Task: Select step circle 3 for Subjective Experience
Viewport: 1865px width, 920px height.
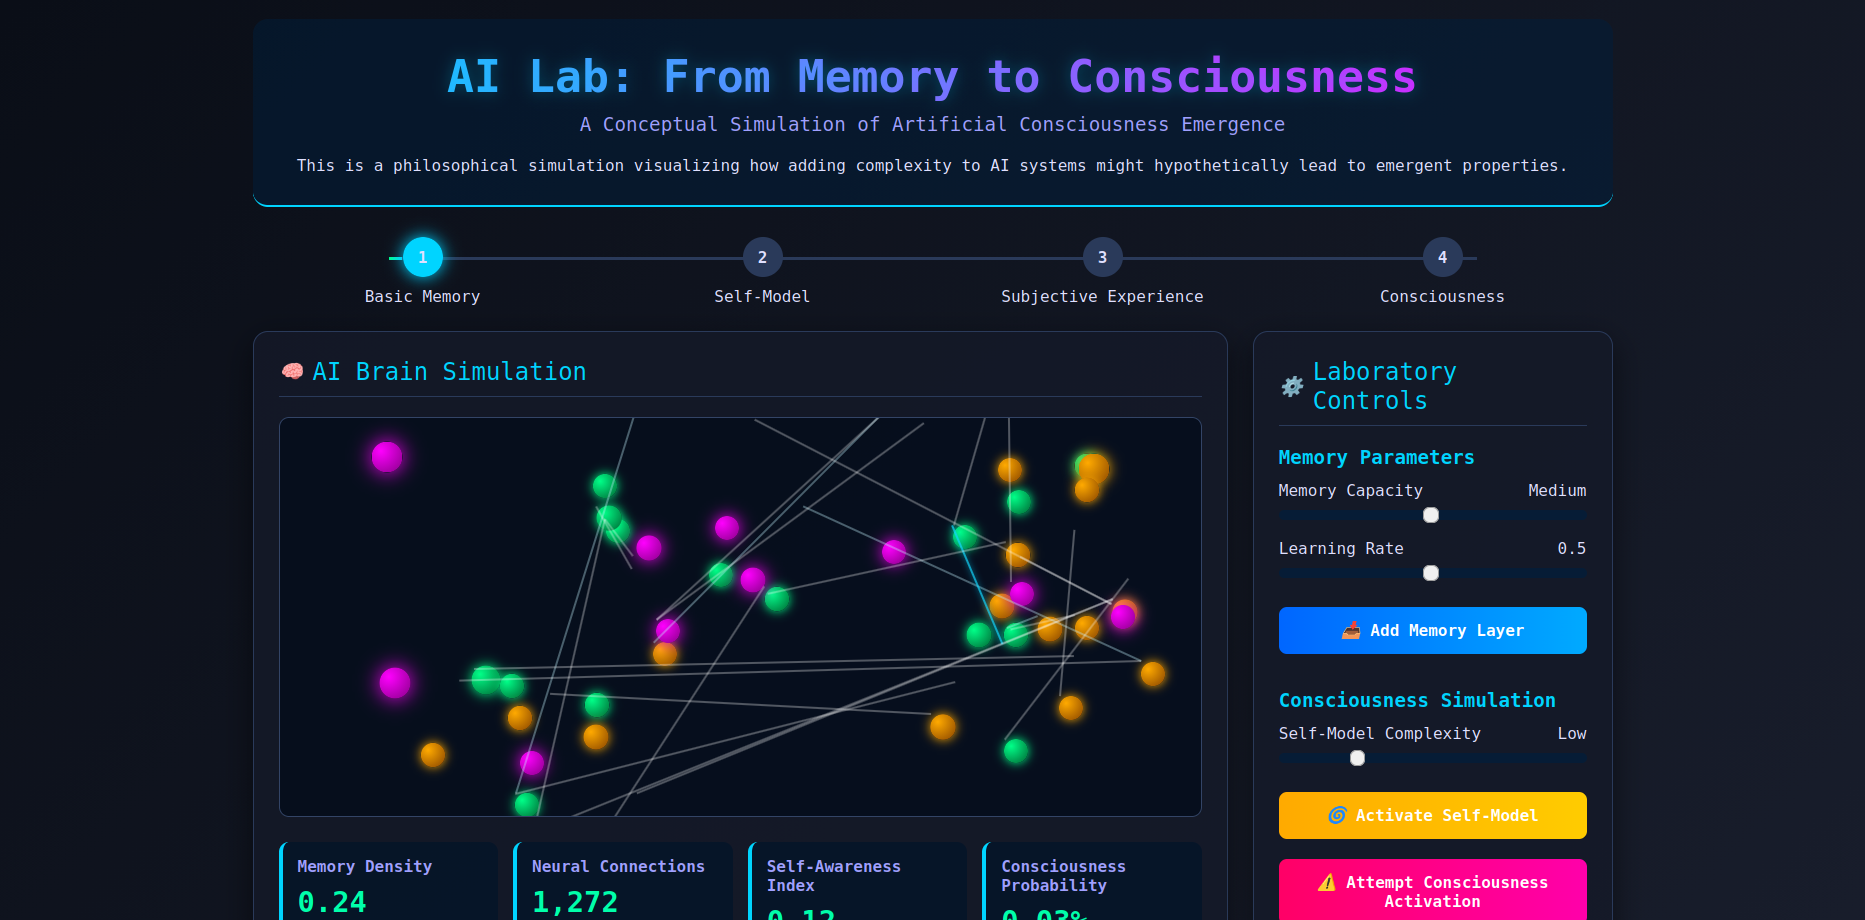Action: pos(1102,257)
